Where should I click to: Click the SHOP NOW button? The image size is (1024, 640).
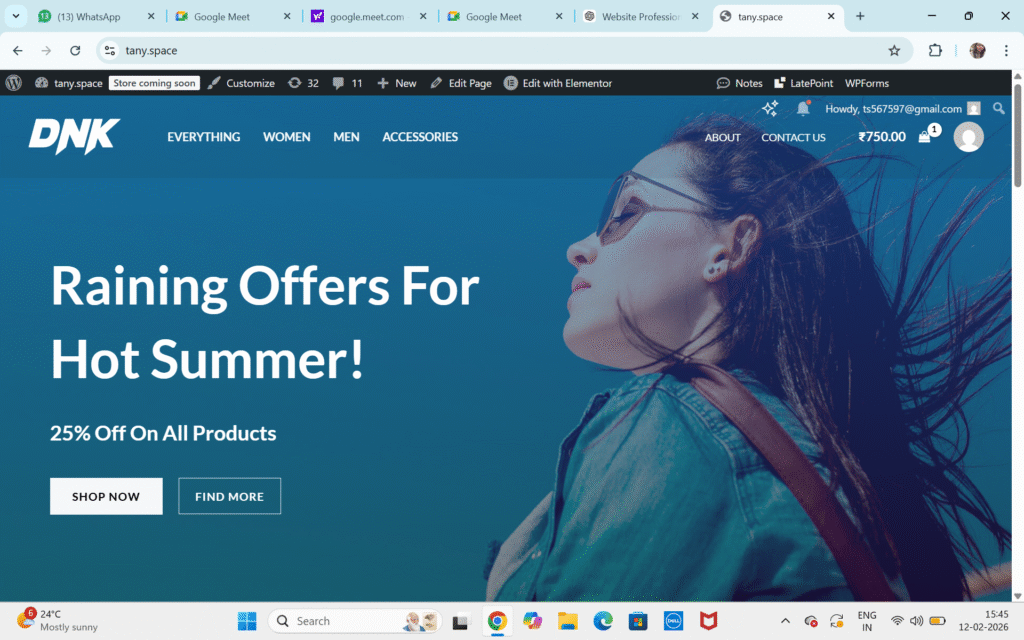106,496
